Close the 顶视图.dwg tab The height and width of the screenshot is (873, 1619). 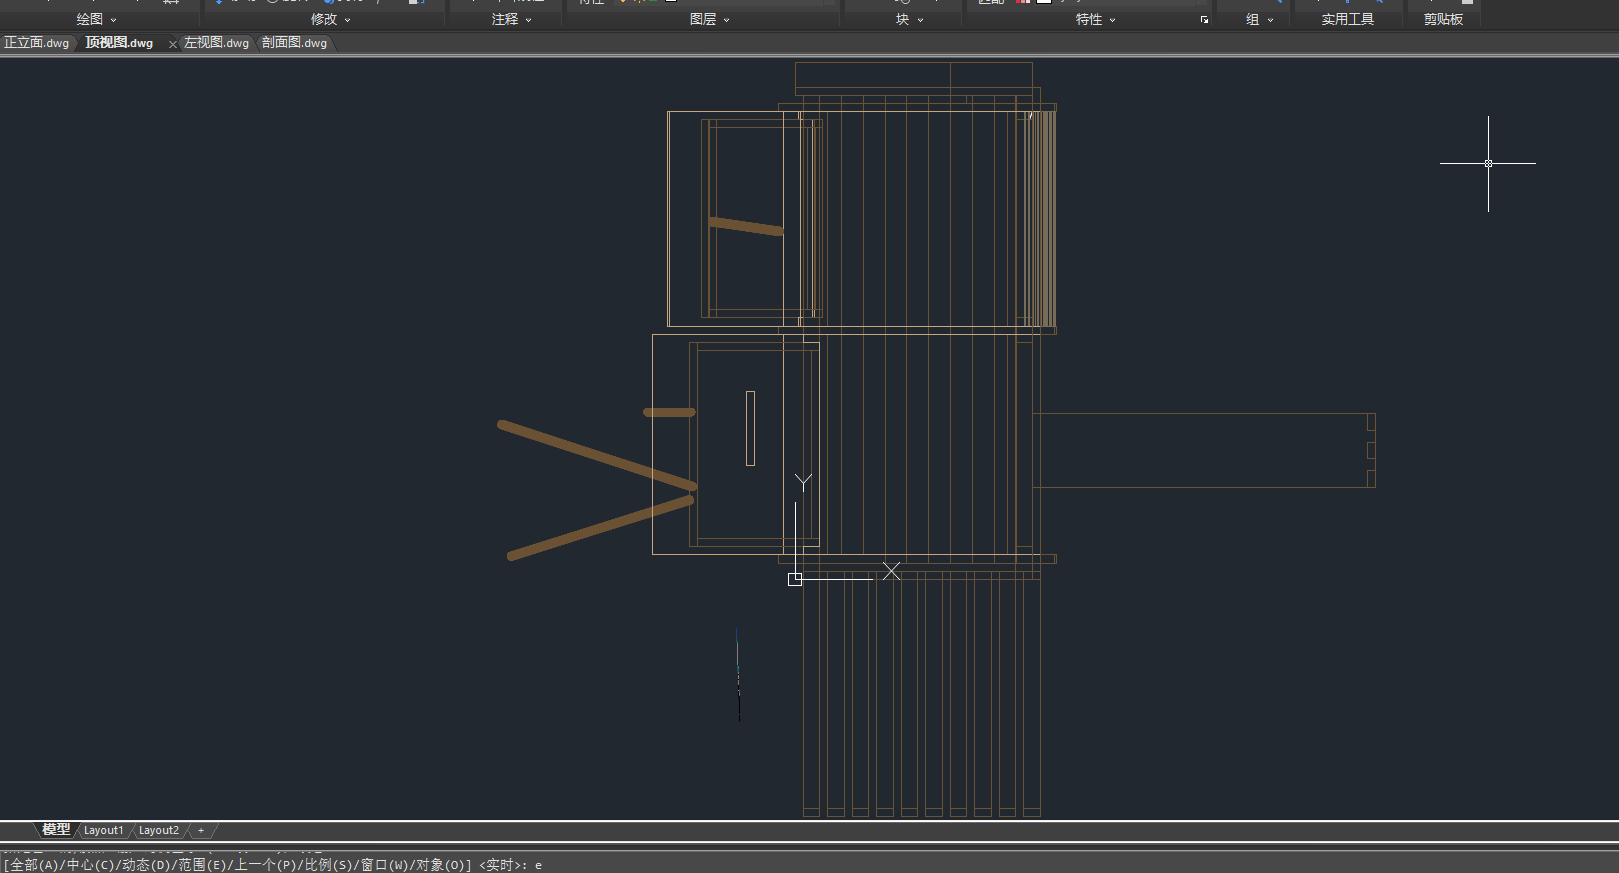pyautogui.click(x=173, y=44)
